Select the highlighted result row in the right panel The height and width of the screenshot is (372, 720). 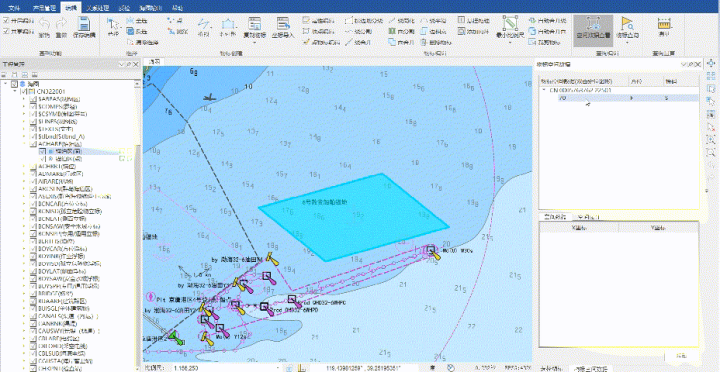click(x=620, y=98)
